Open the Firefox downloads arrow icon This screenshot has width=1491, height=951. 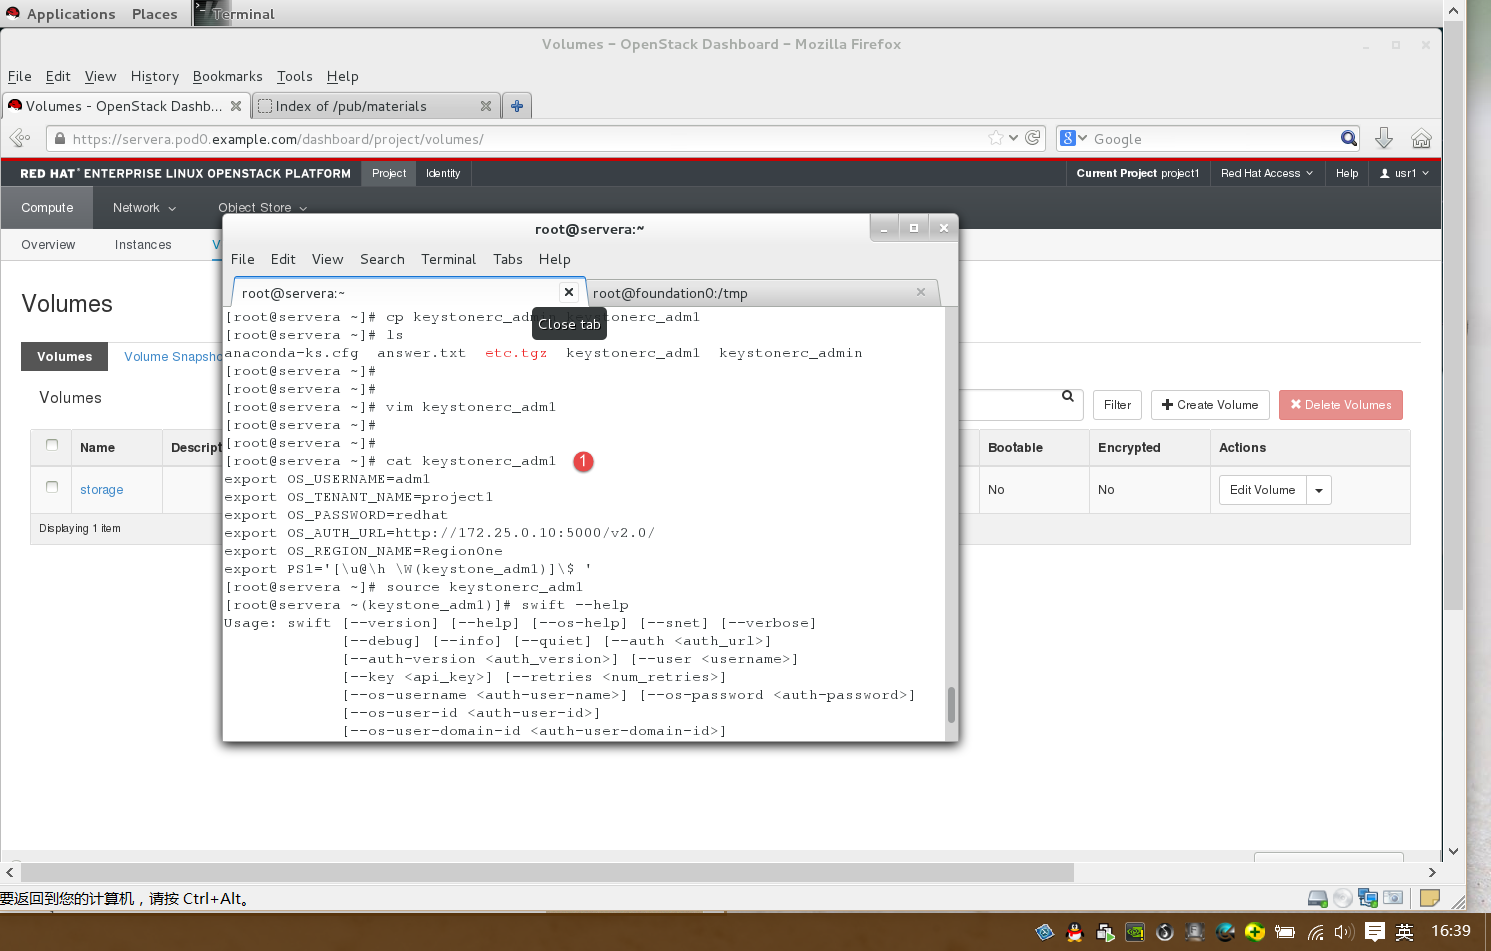click(1384, 138)
